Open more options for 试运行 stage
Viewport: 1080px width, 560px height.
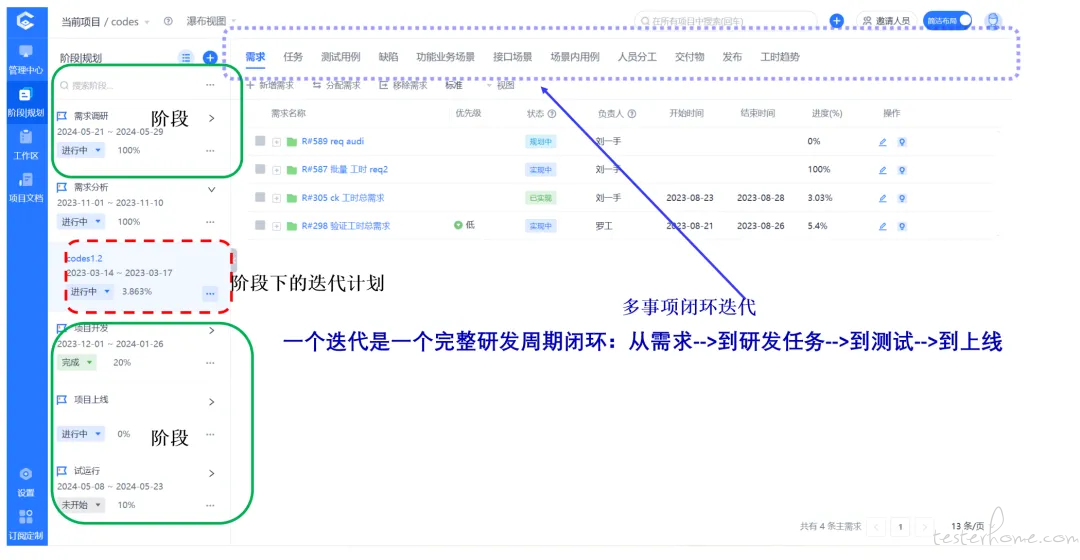[x=210, y=506]
